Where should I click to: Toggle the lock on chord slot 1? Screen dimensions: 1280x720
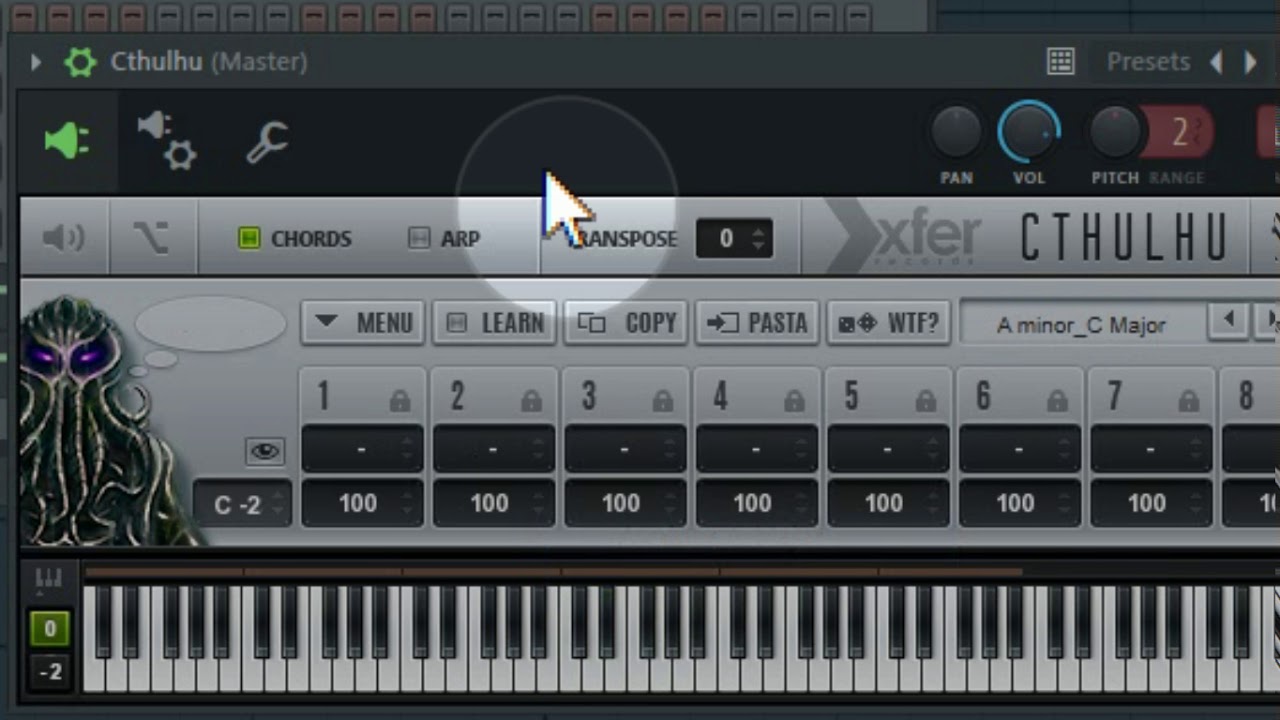tap(400, 401)
